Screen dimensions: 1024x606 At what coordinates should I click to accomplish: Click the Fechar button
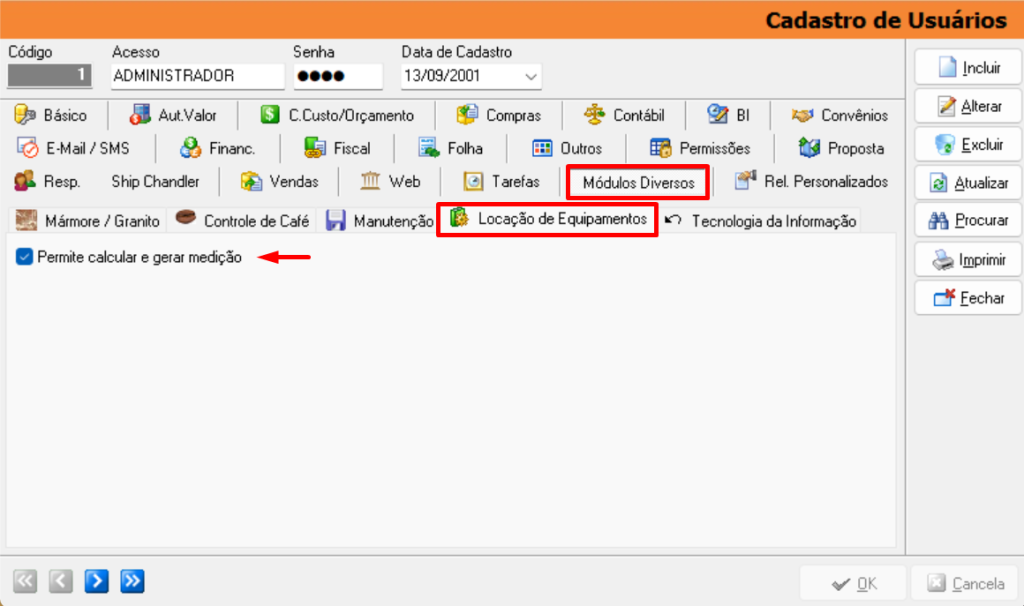click(x=967, y=298)
